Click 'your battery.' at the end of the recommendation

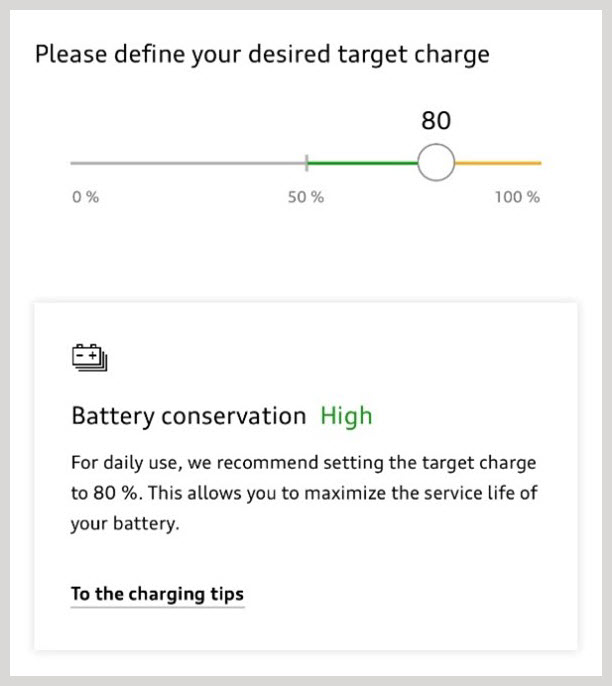(125, 524)
